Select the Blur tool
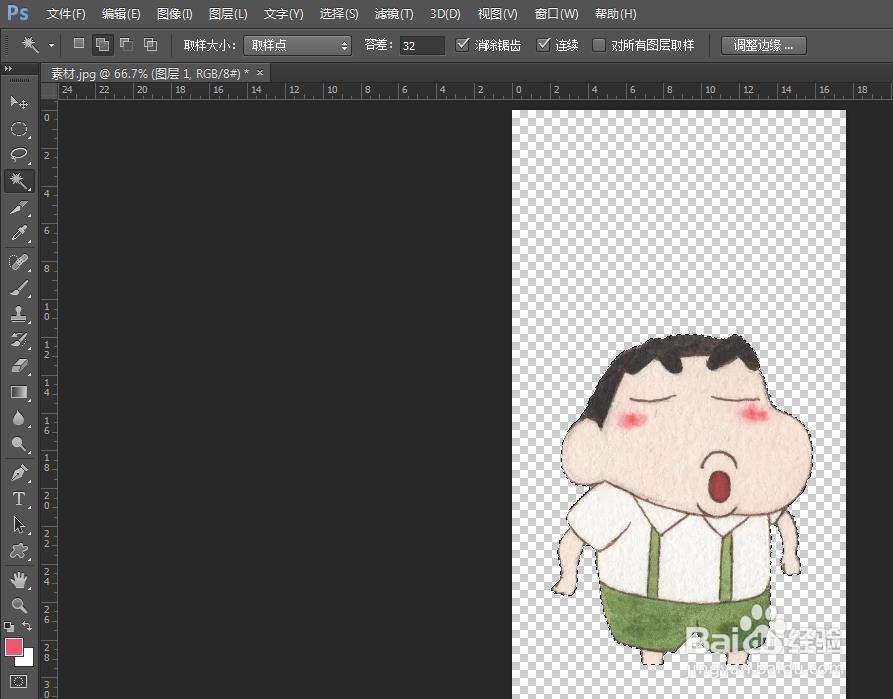 (x=19, y=418)
